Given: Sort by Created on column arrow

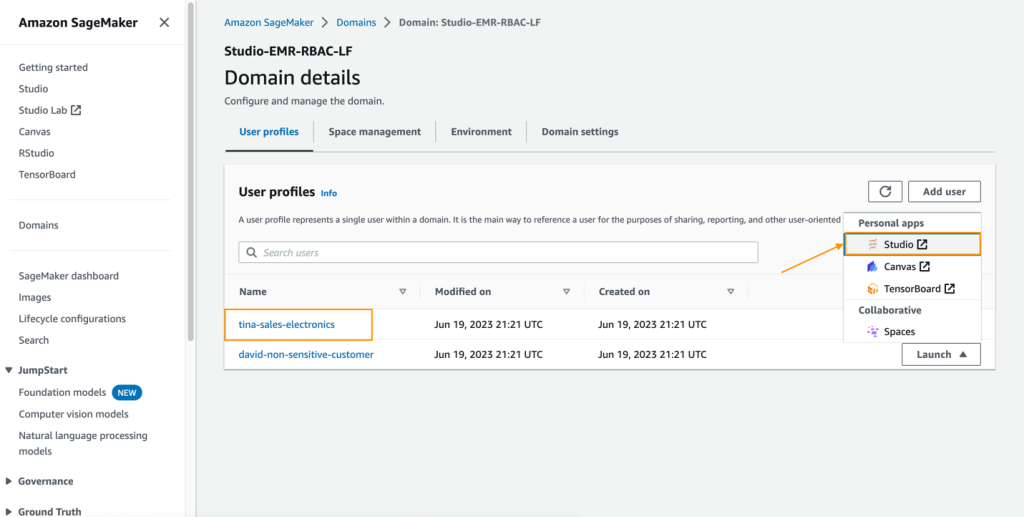Looking at the screenshot, I should tap(731, 292).
